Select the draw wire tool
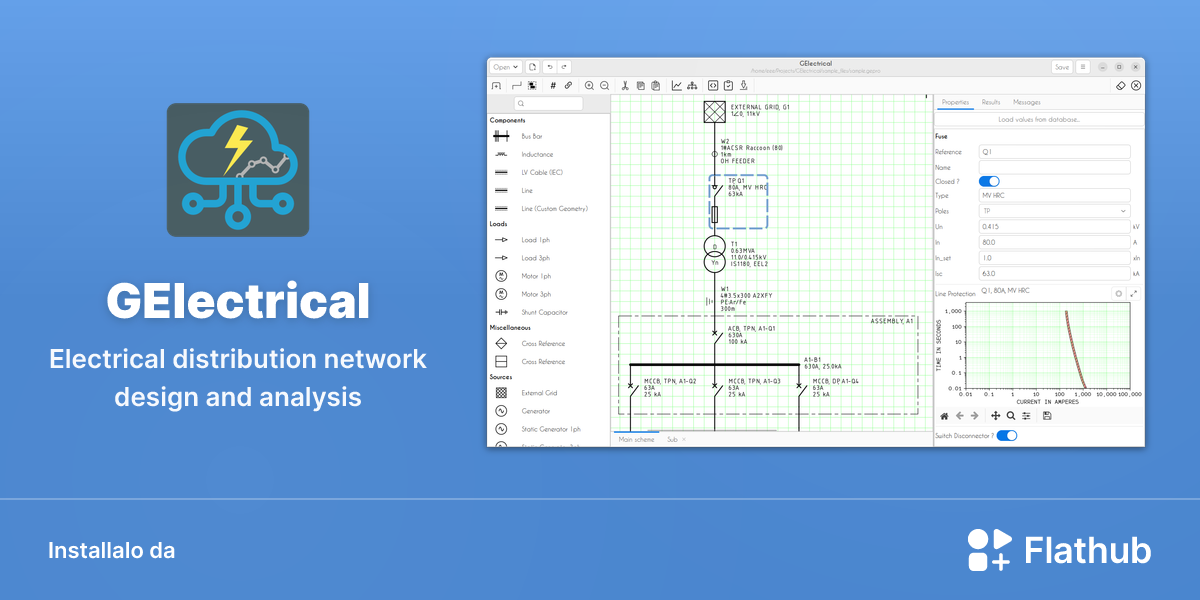Image resolution: width=1200 pixels, height=600 pixels. pyautogui.click(x=517, y=86)
